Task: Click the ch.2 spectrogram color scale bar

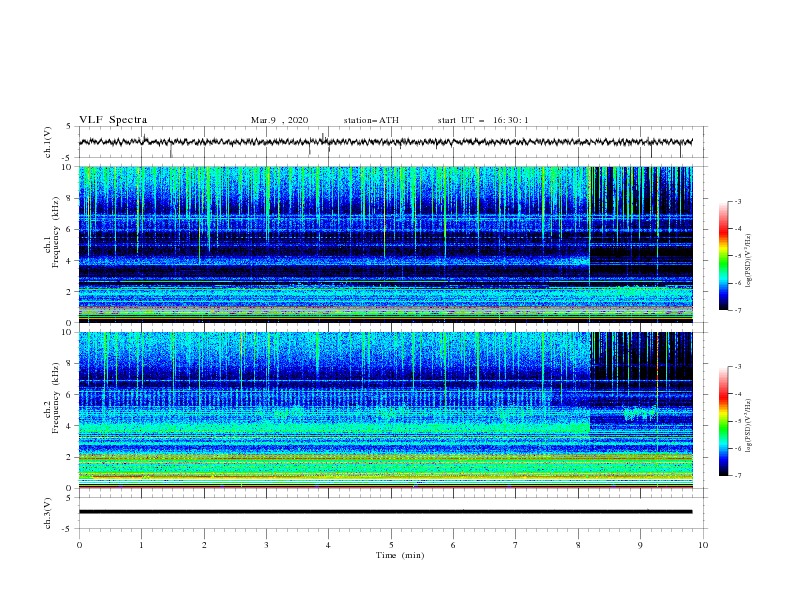Action: [x=723, y=421]
